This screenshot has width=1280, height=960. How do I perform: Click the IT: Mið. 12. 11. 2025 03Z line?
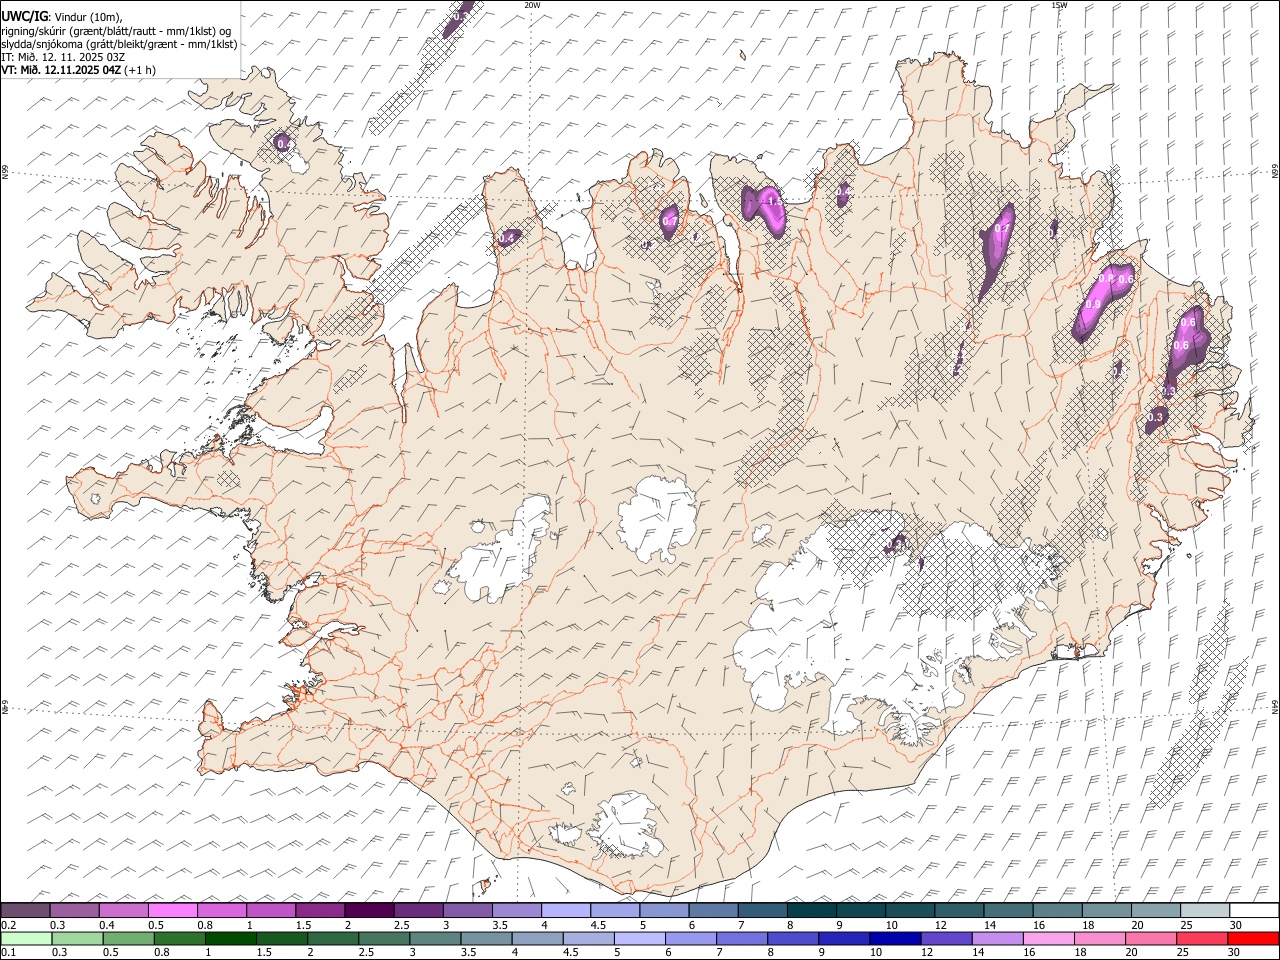click(63, 57)
